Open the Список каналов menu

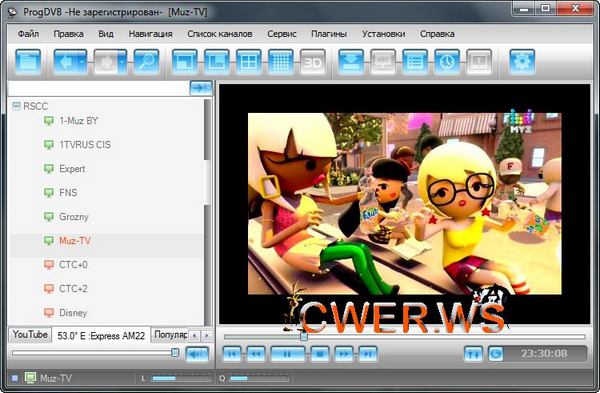point(220,34)
